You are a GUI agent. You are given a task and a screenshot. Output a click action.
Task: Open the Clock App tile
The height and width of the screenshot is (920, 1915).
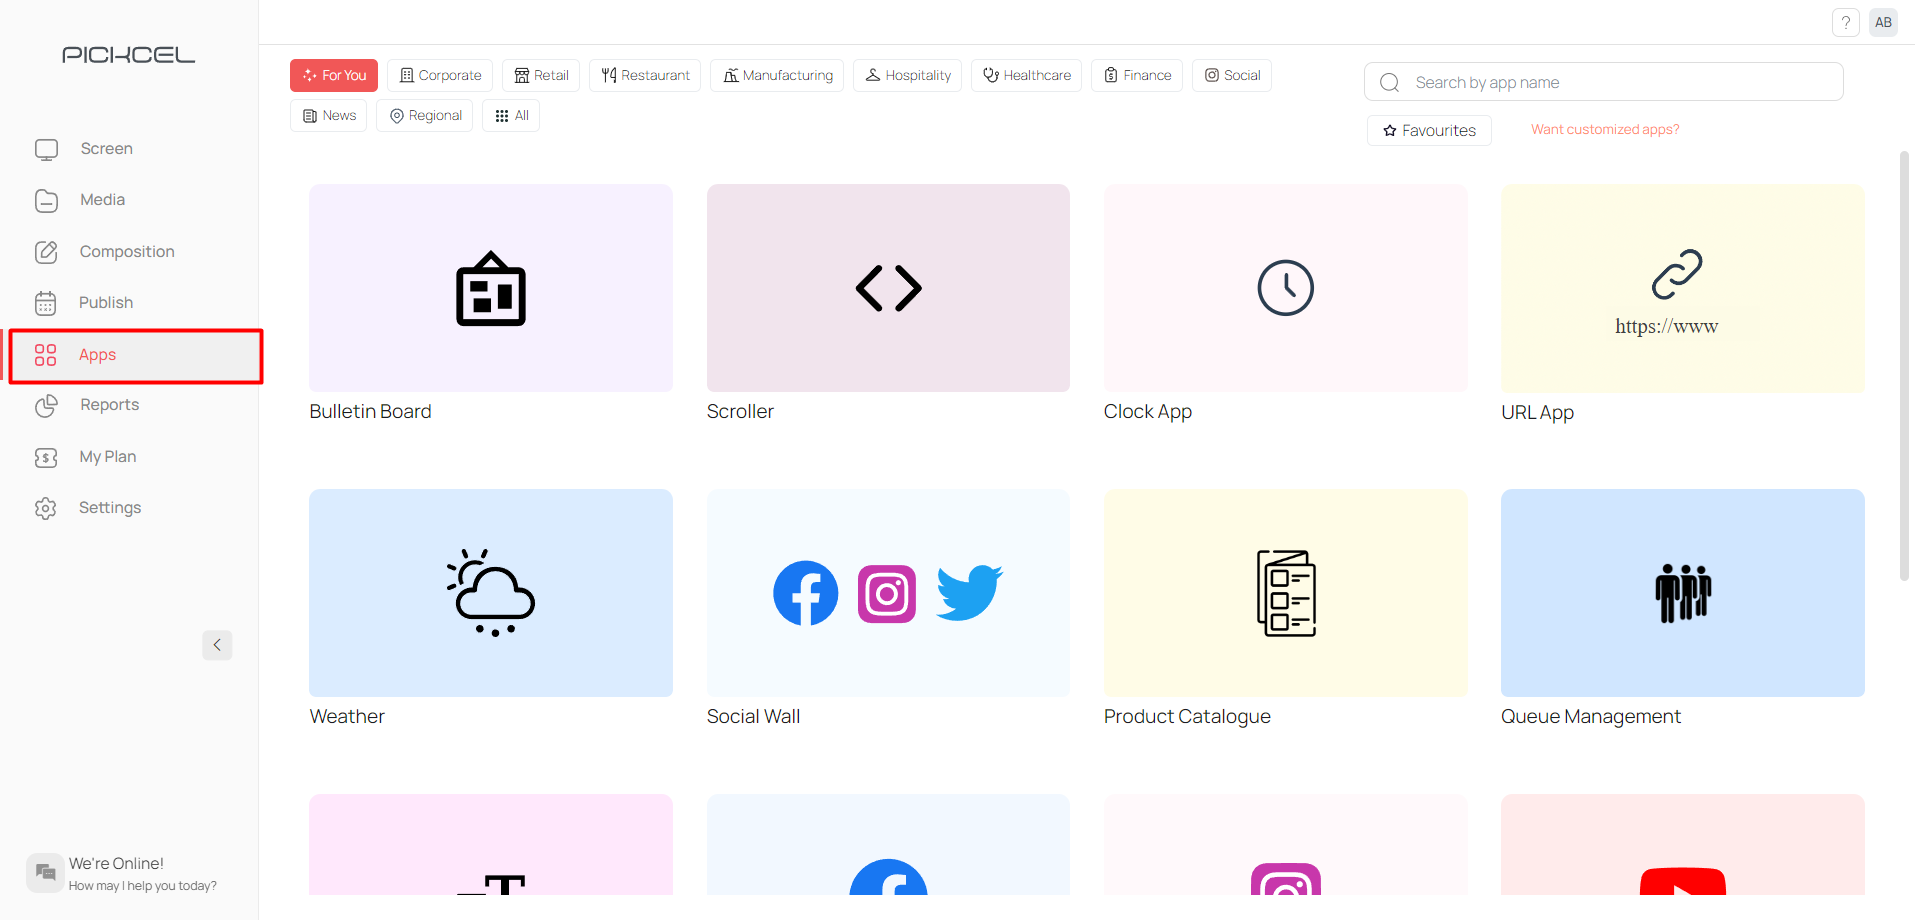(1286, 288)
